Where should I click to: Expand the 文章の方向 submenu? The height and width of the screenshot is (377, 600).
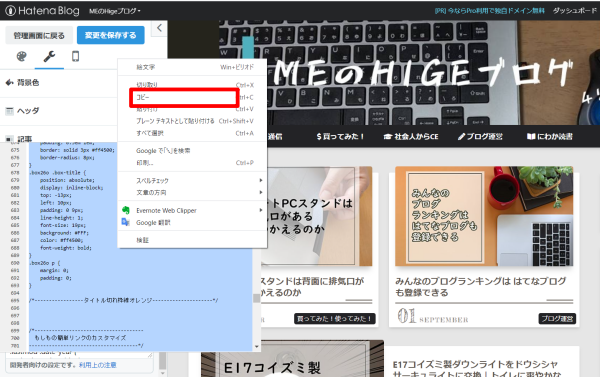pyautogui.click(x=192, y=193)
